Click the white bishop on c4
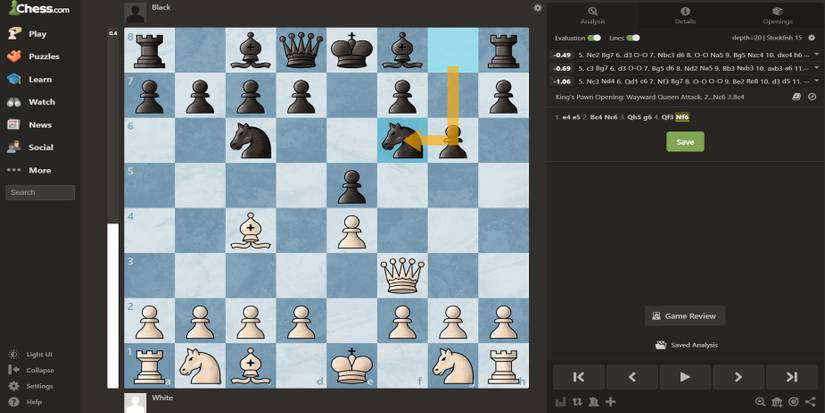The image size is (825, 413). 251,230
